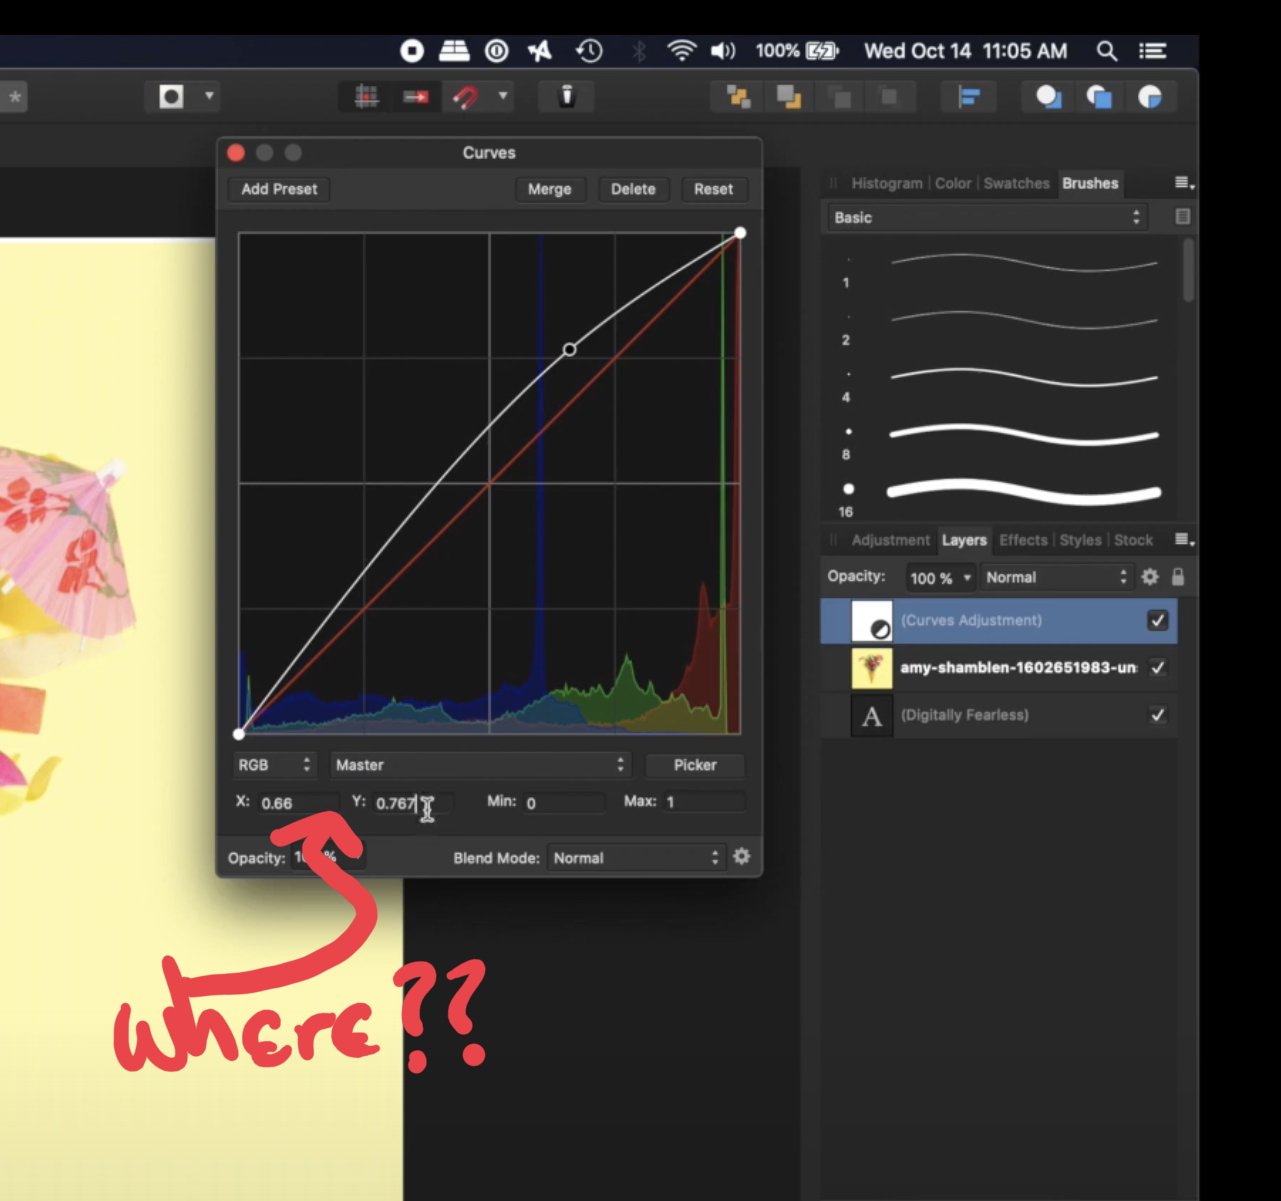Select the top-right curve endpoint node
This screenshot has height=1201, width=1281.
[740, 233]
